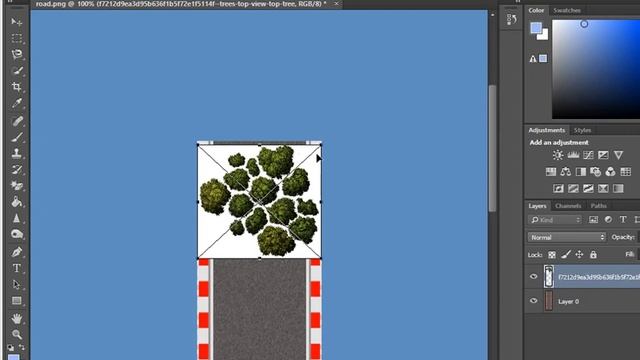Switch to the Paths tab

598,206
